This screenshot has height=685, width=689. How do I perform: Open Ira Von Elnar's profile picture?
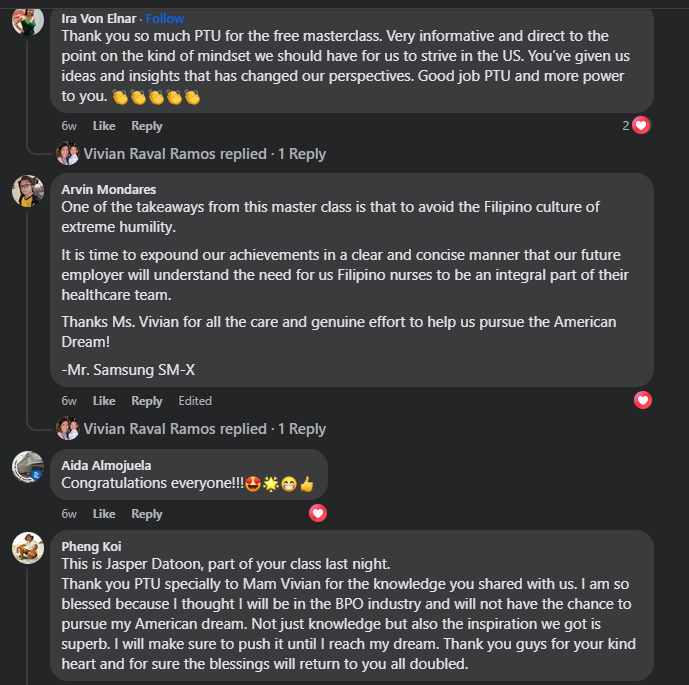27,20
